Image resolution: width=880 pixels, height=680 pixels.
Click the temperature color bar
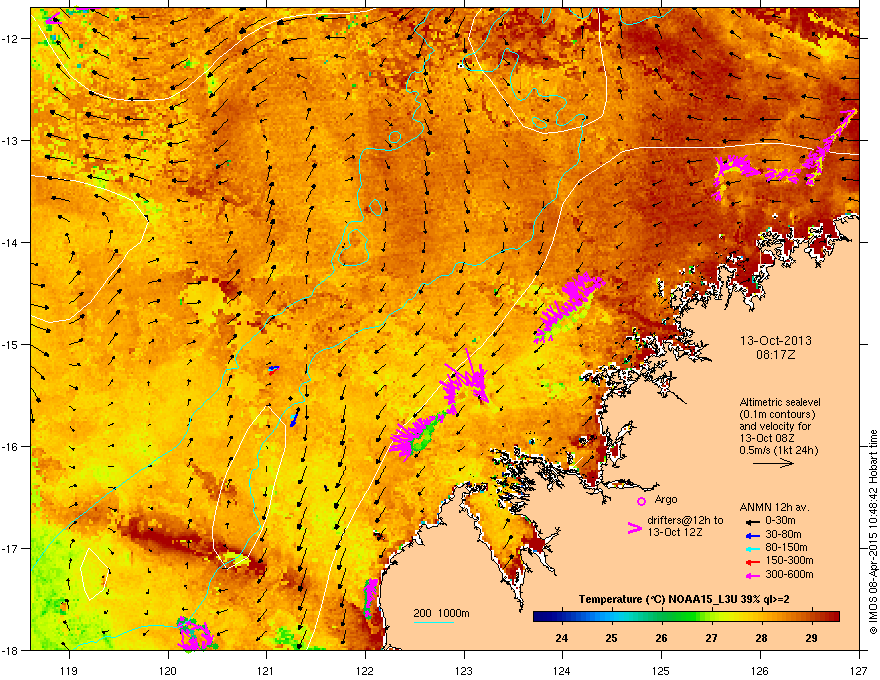(x=686, y=617)
